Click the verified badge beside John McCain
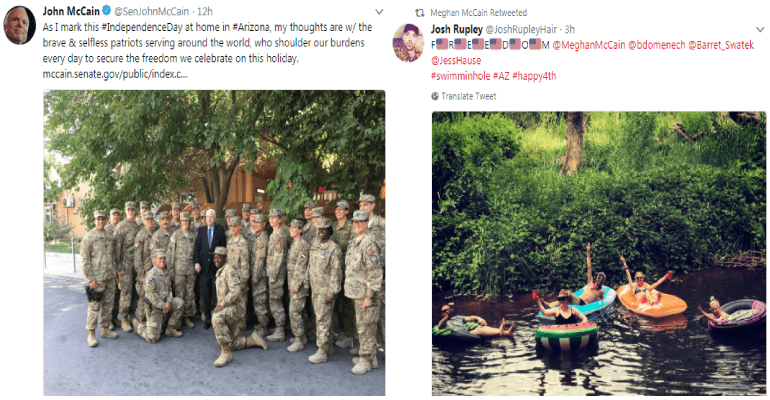The height and width of the screenshot is (400, 770). click(107, 10)
